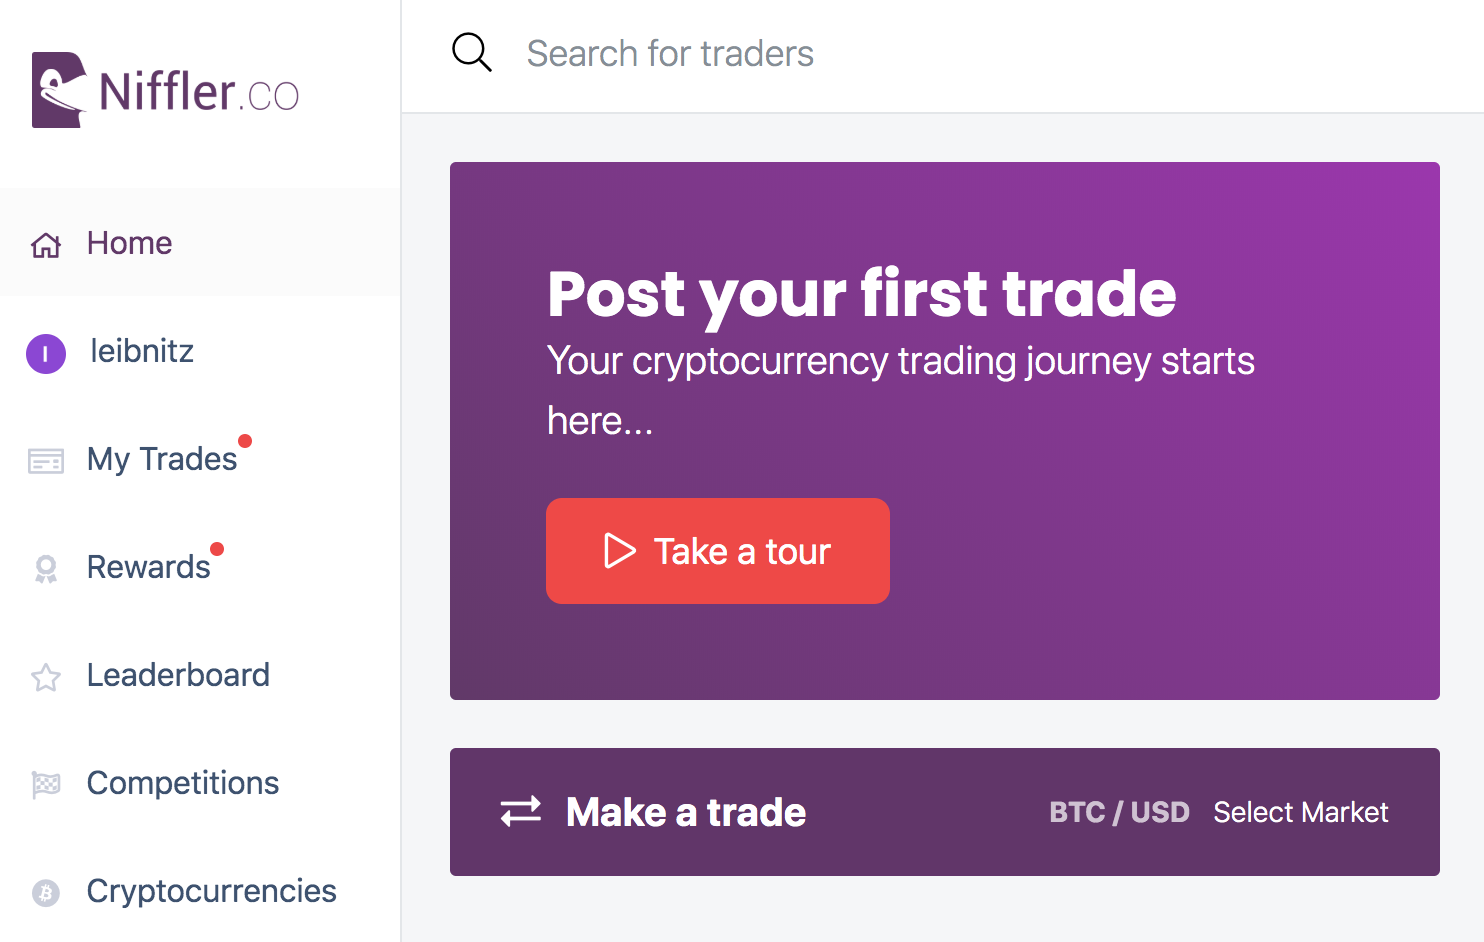Click the Rewards ribbon badge icon
Viewport: 1484px width, 942px height.
[46, 569]
